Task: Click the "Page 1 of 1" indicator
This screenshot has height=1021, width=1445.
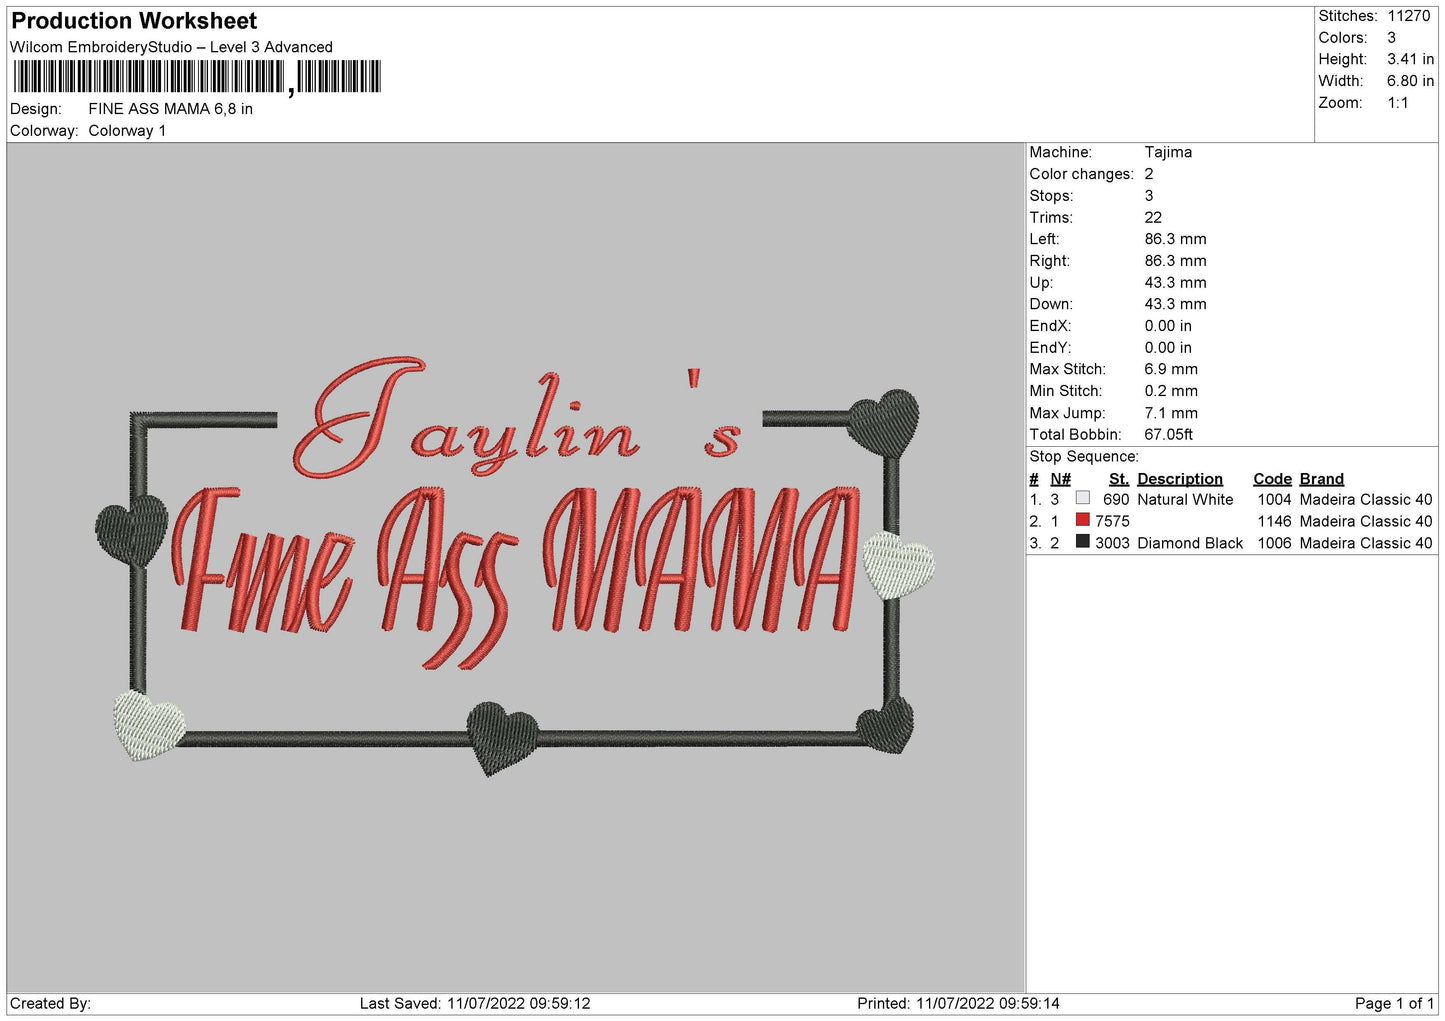Action: click(x=1394, y=1004)
